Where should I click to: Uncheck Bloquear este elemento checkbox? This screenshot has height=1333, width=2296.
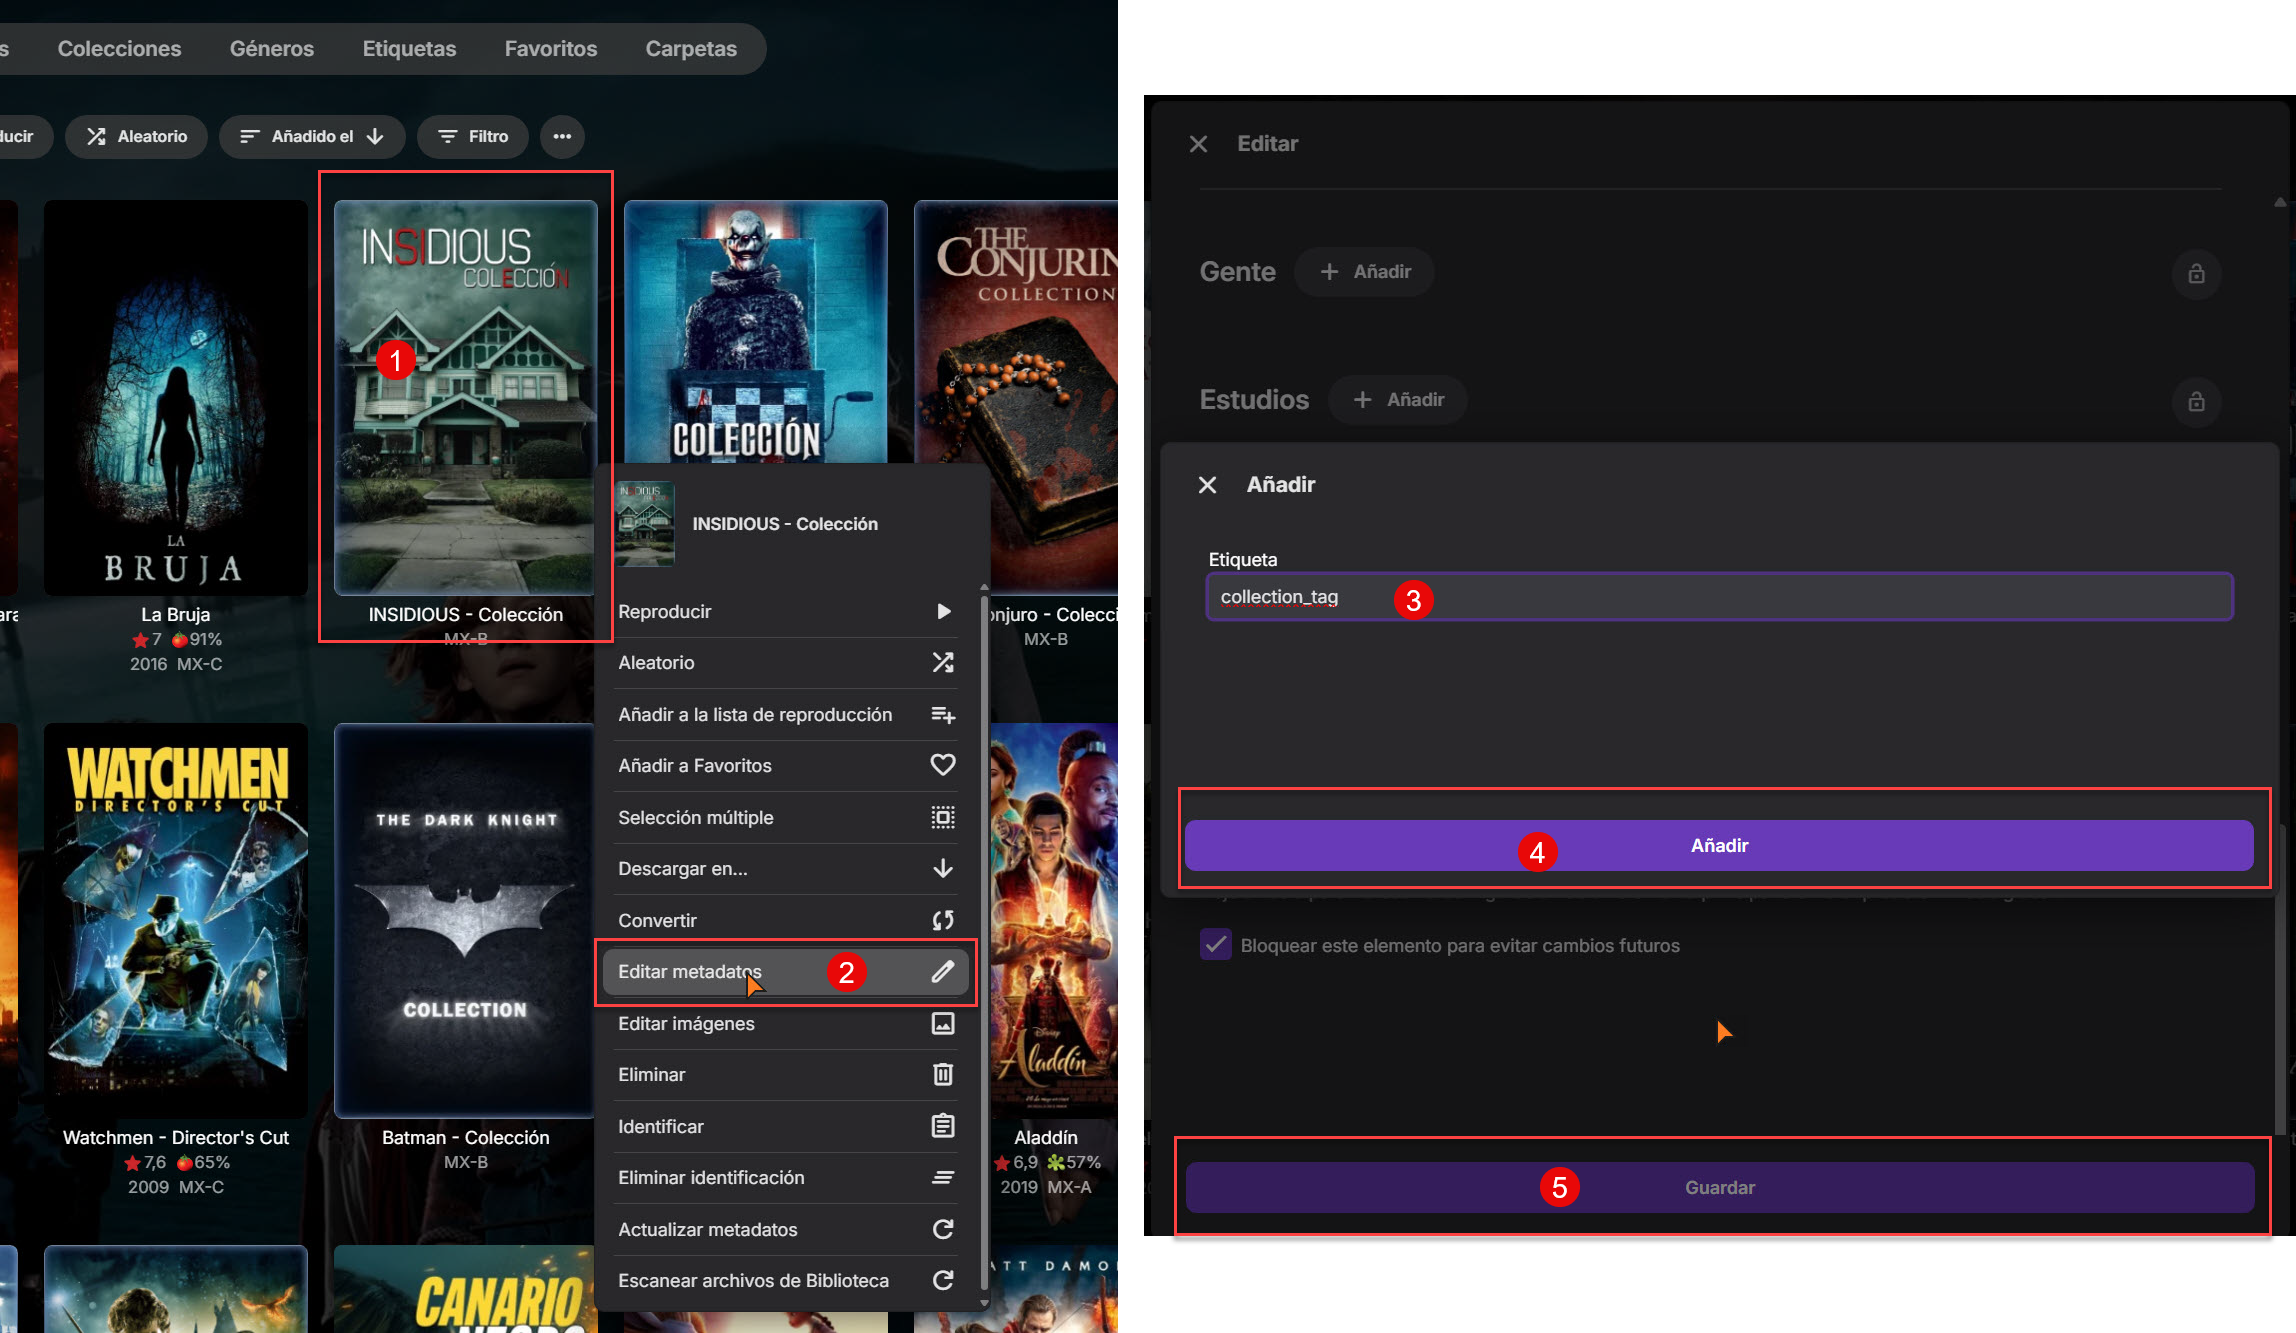pos(1215,945)
